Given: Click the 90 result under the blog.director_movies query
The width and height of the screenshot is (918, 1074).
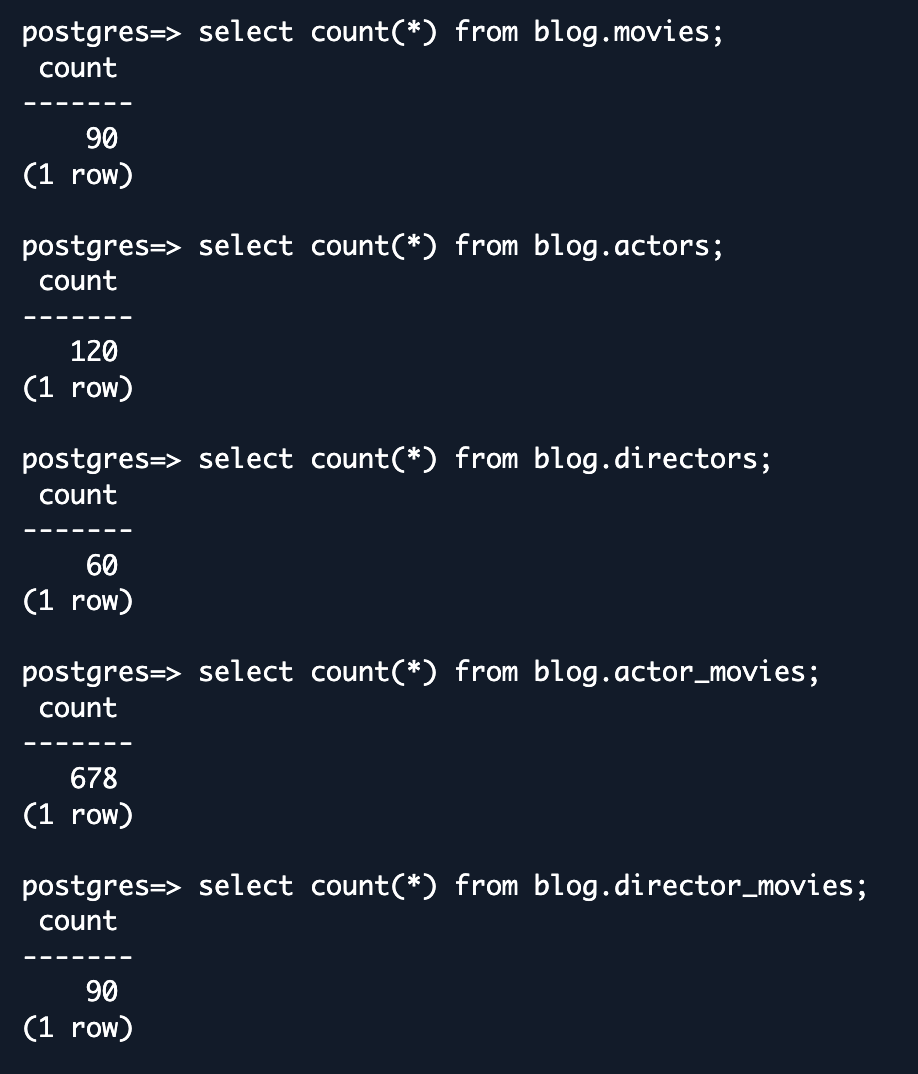Looking at the screenshot, I should (x=102, y=992).
